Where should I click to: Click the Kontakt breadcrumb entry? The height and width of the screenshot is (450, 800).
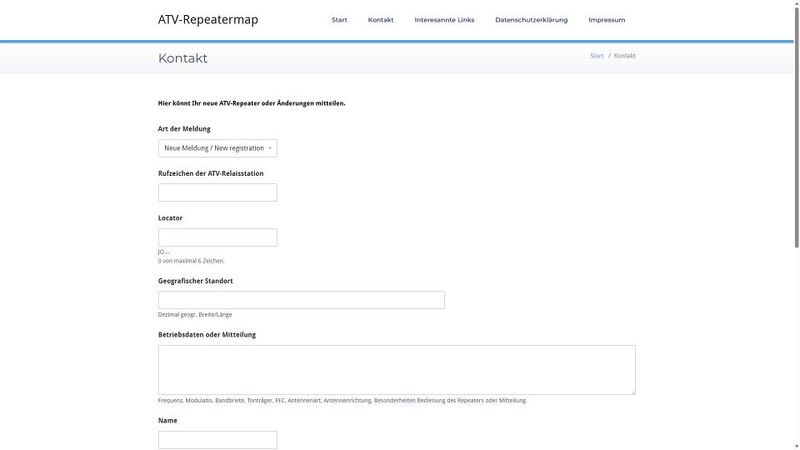pos(625,56)
